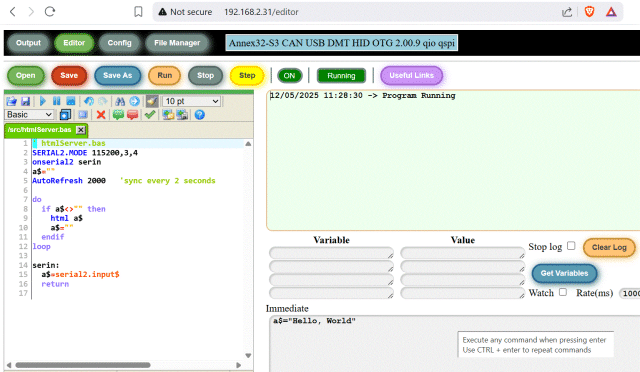
Task: Click the browser reload icon
Action: point(50,11)
